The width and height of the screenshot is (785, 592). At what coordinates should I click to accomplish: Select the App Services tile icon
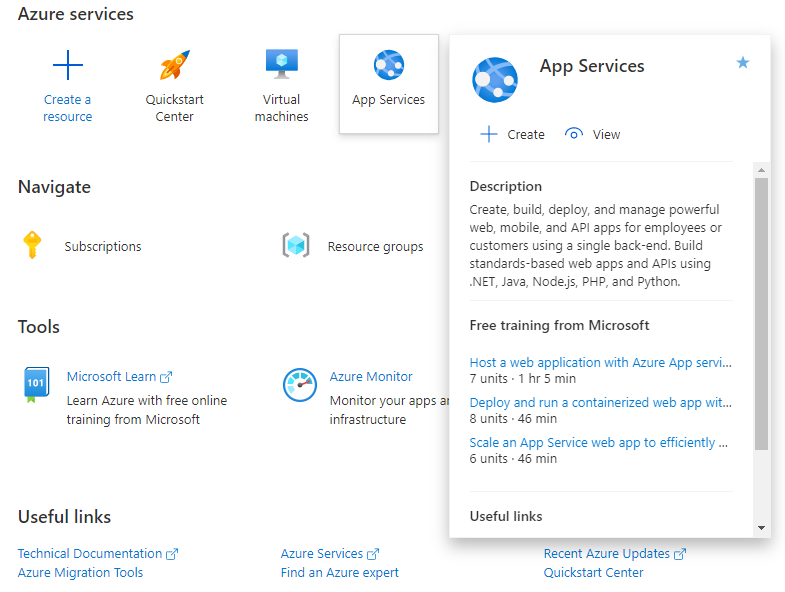[388, 65]
